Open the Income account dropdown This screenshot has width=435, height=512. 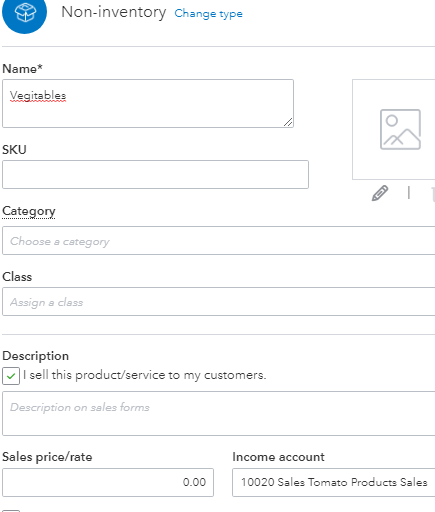[x=334, y=482]
